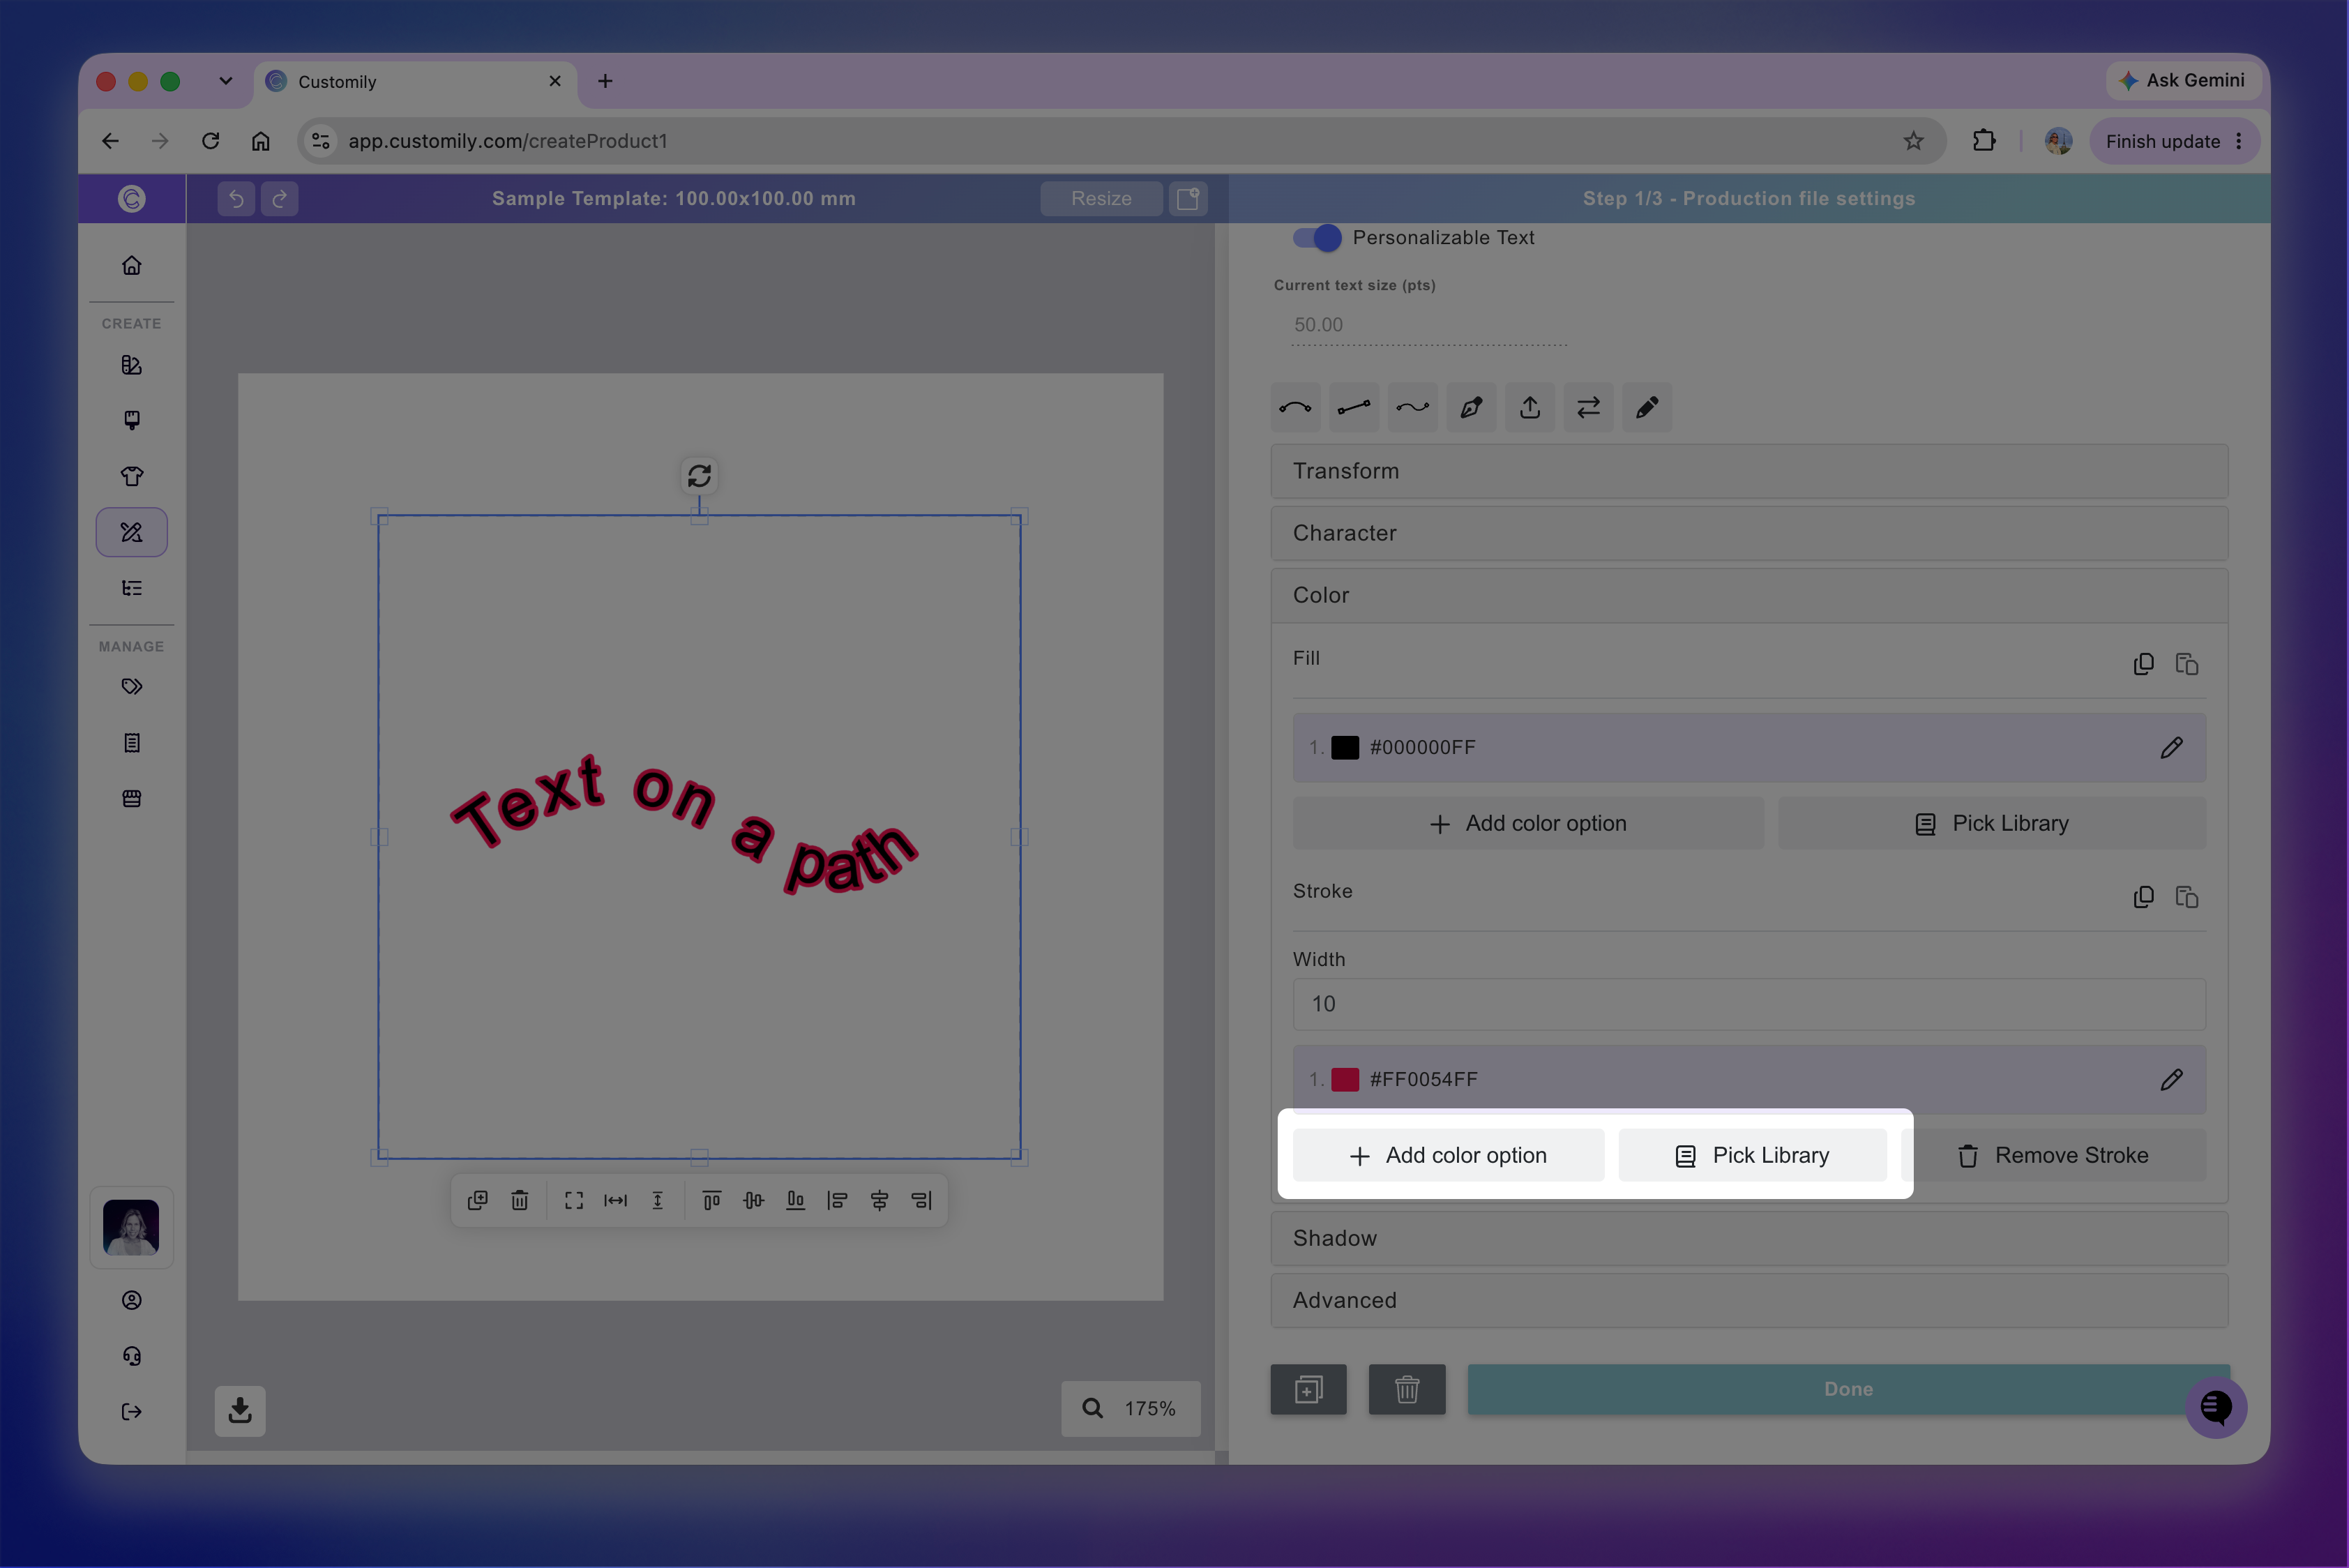The width and height of the screenshot is (2349, 1568).
Task: Expand the Shadow section
Action: tap(1749, 1238)
